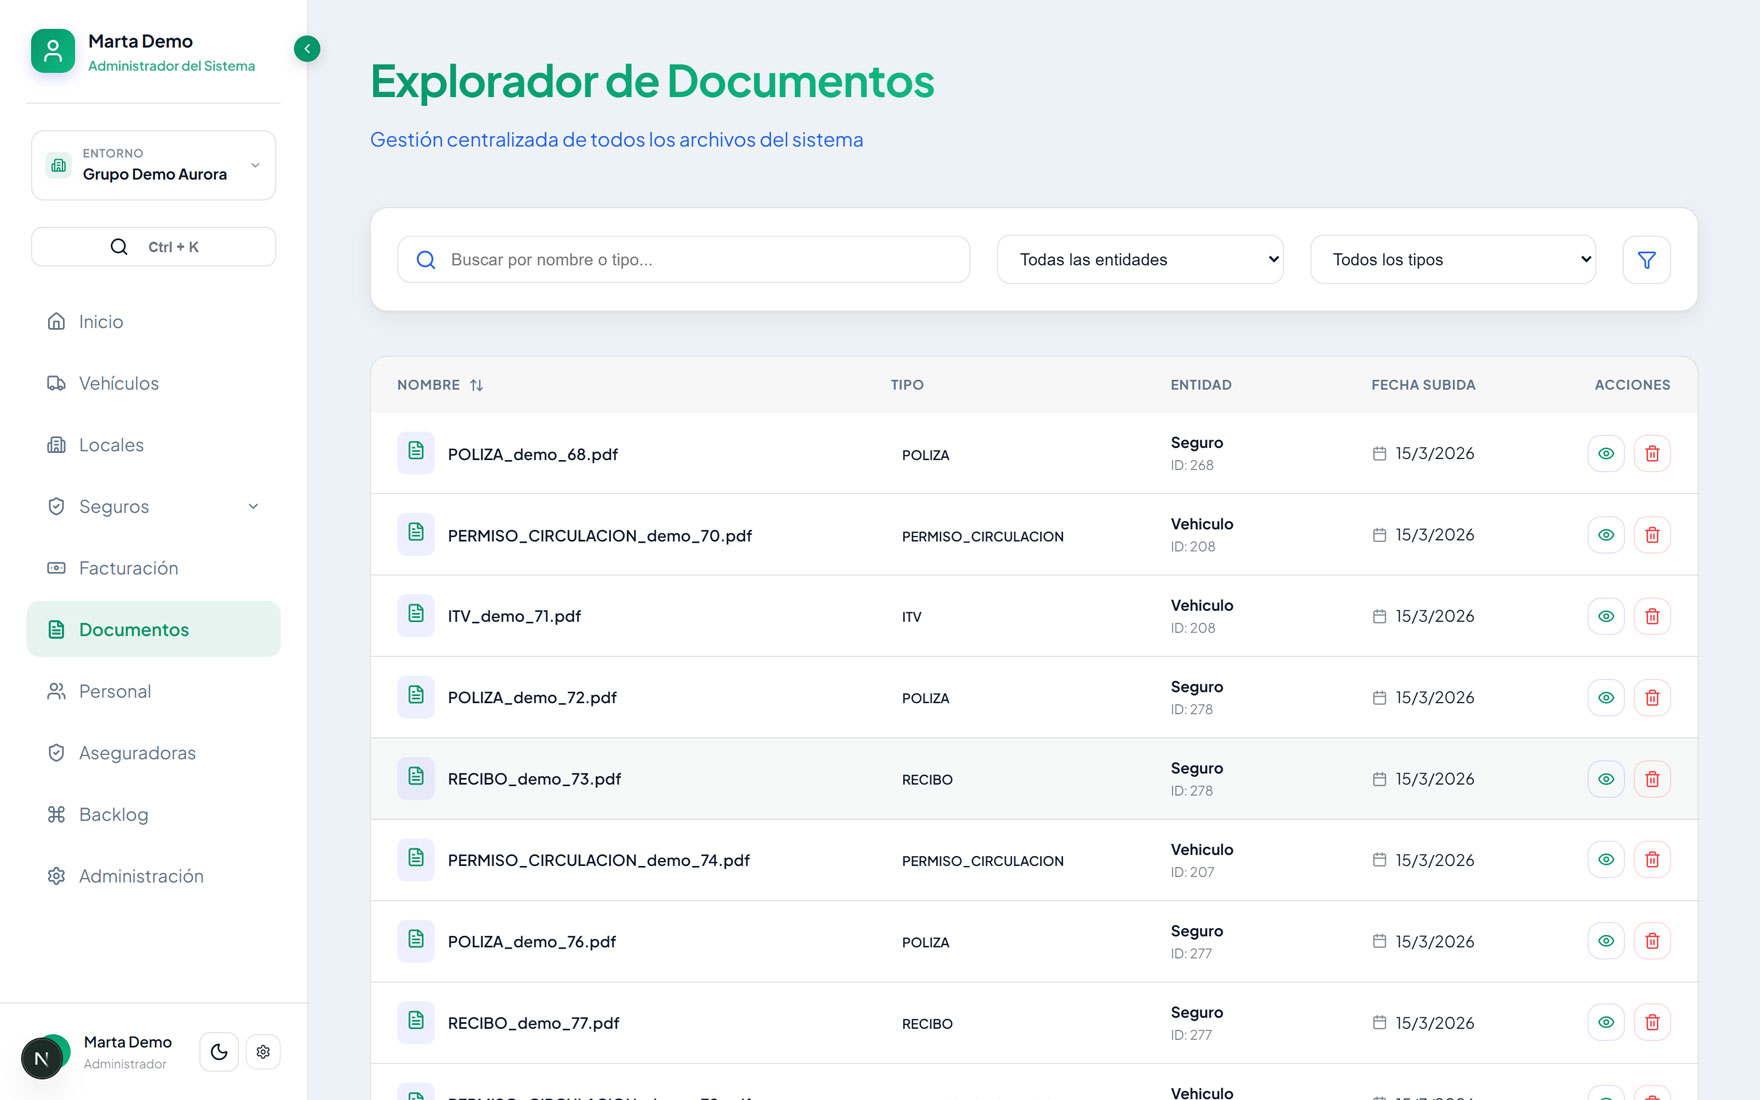Click the calendar icon in ITV_demo_71.pdf row

1379,616
